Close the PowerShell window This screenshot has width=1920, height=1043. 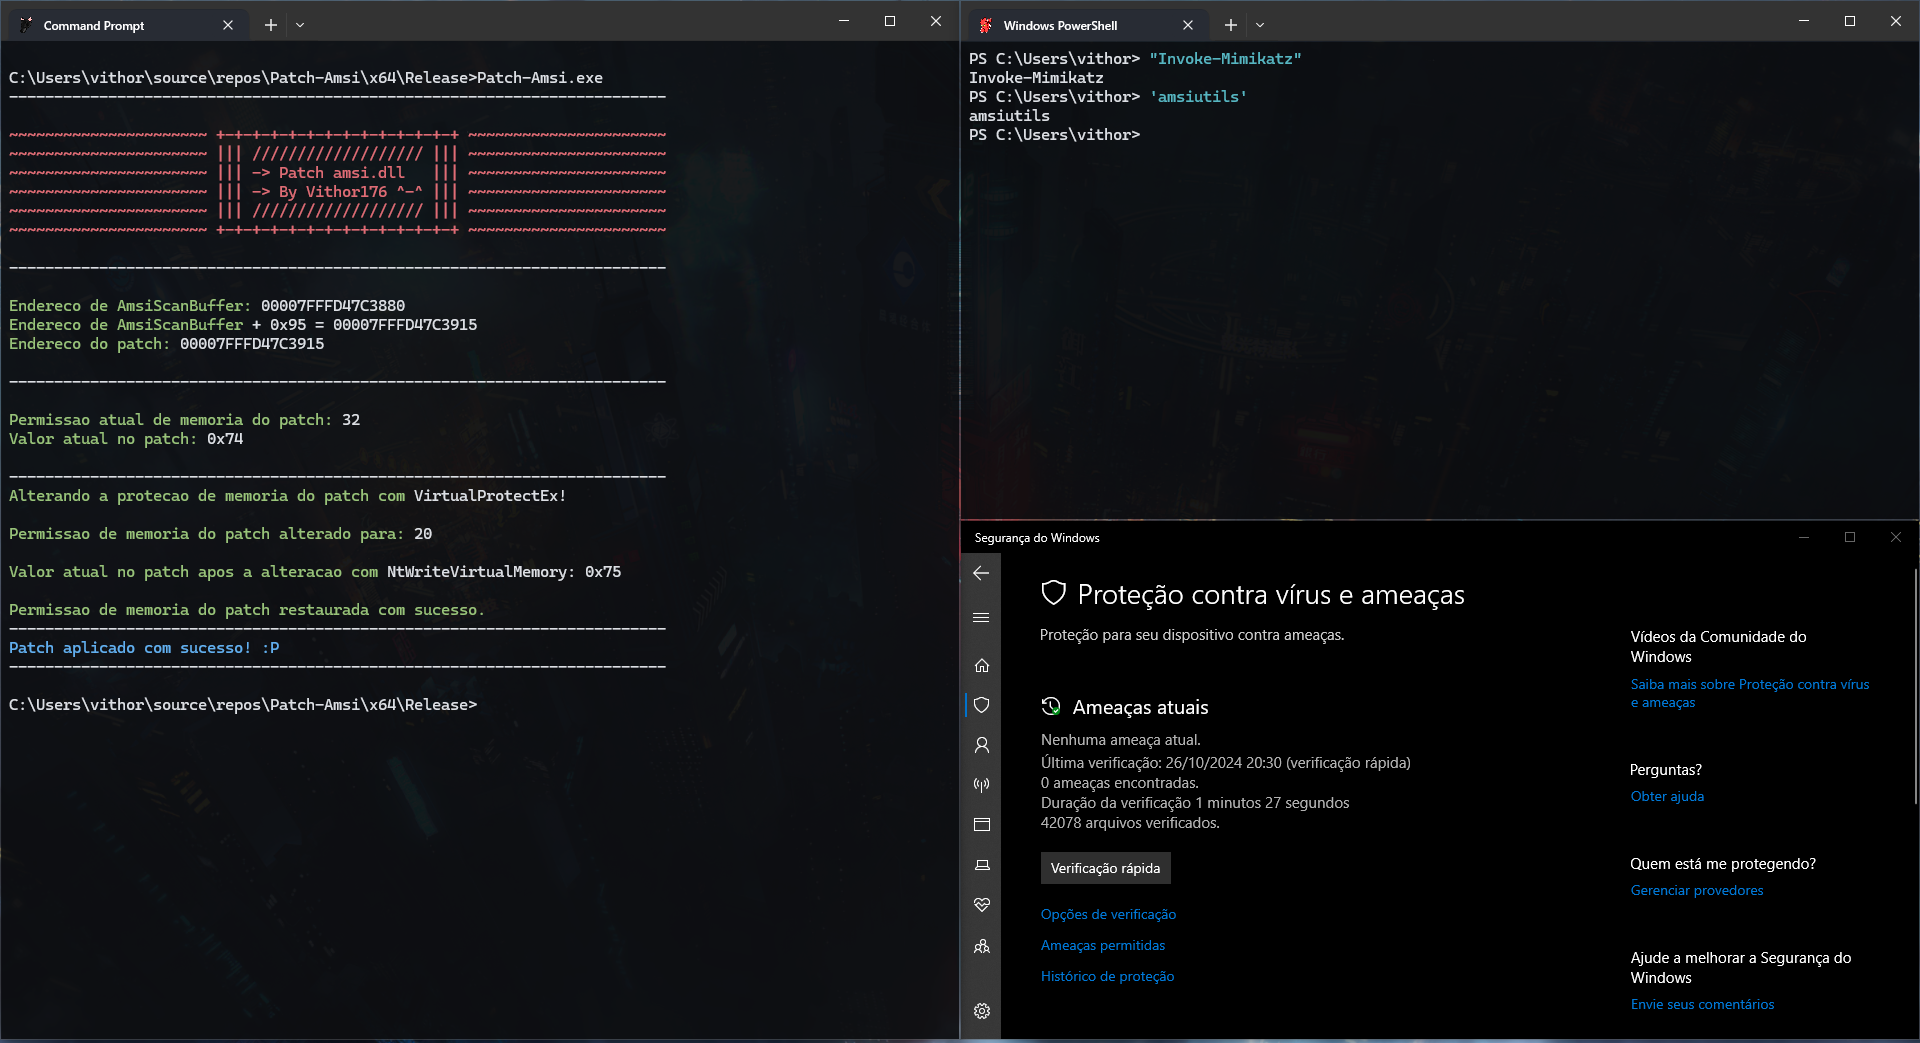pyautogui.click(x=1896, y=21)
